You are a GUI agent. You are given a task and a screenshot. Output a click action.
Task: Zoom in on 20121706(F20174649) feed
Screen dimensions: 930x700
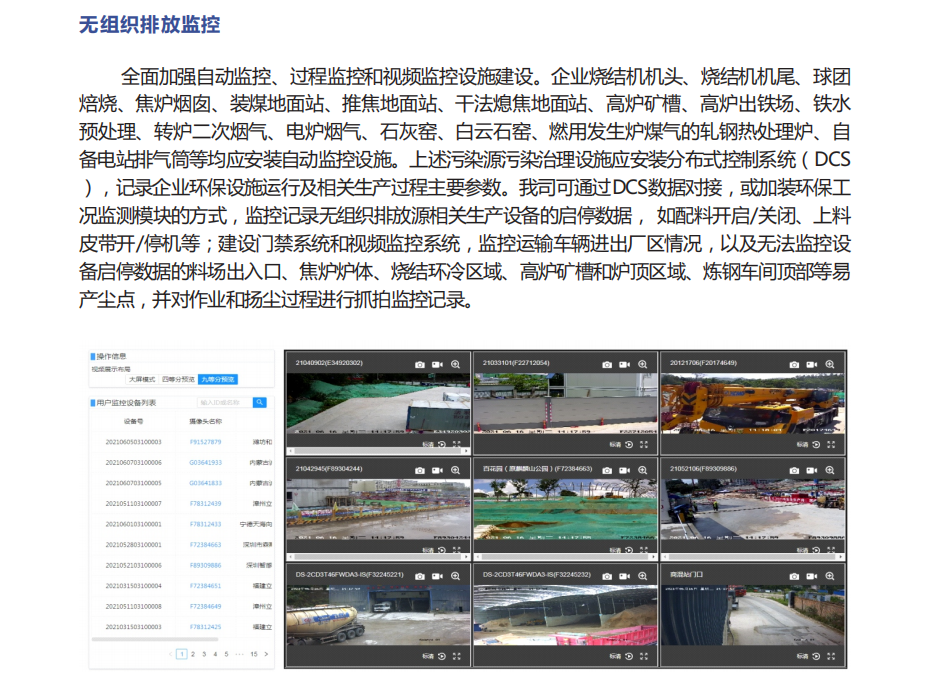(x=830, y=364)
